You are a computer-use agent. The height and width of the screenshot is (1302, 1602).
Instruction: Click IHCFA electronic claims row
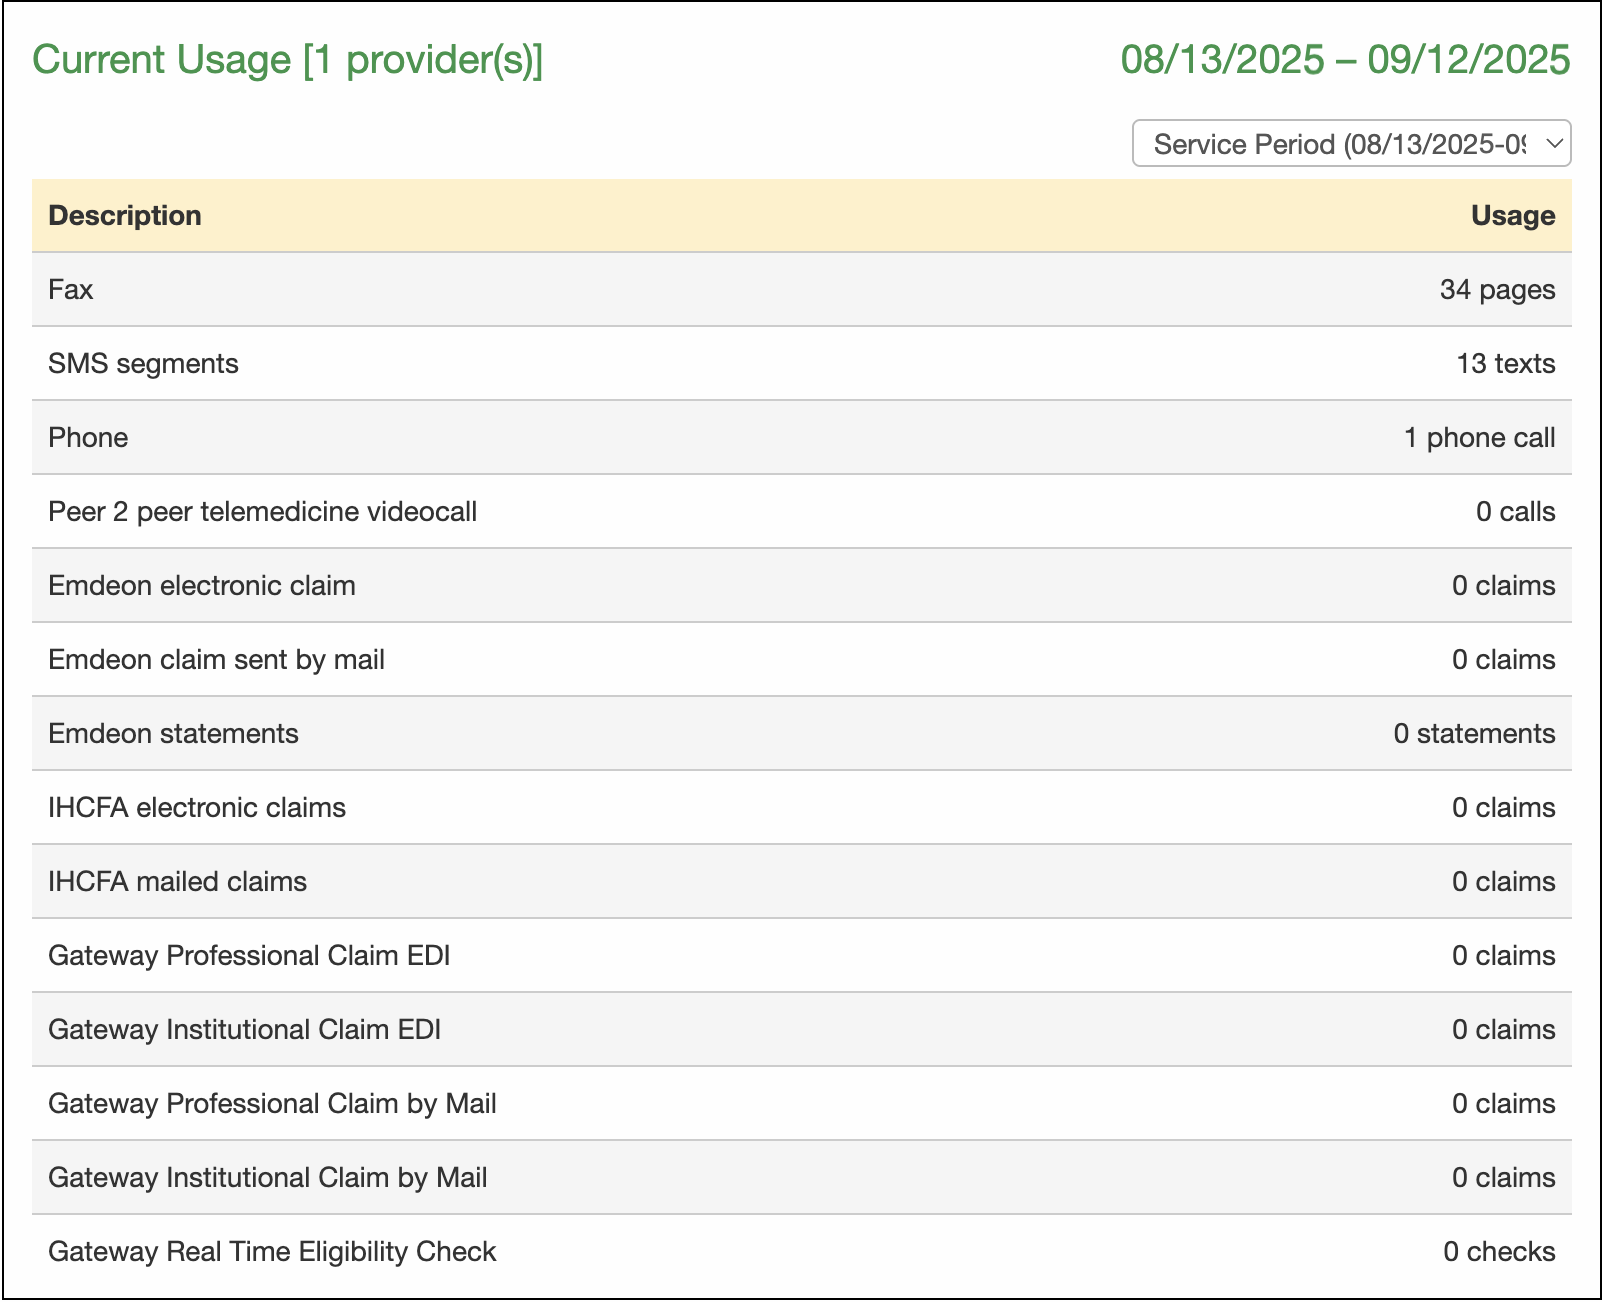[197, 808]
